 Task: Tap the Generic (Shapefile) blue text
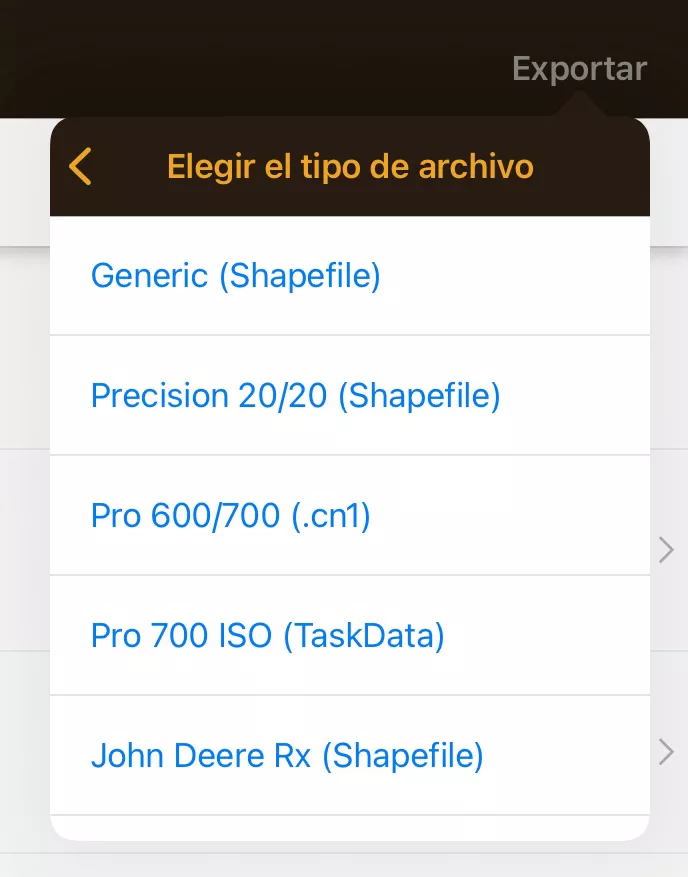pyautogui.click(x=235, y=275)
